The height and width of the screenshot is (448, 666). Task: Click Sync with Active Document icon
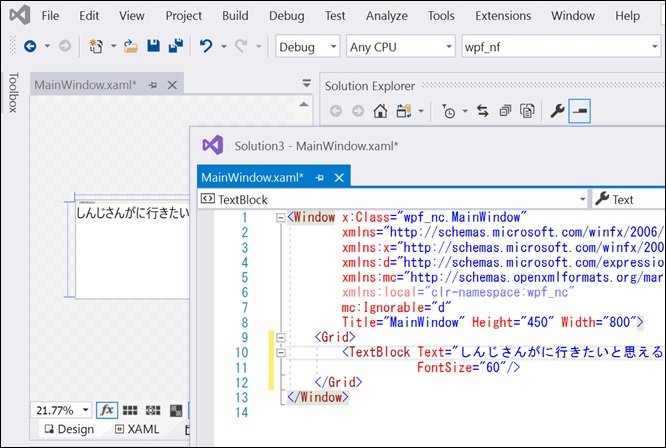pos(483,111)
